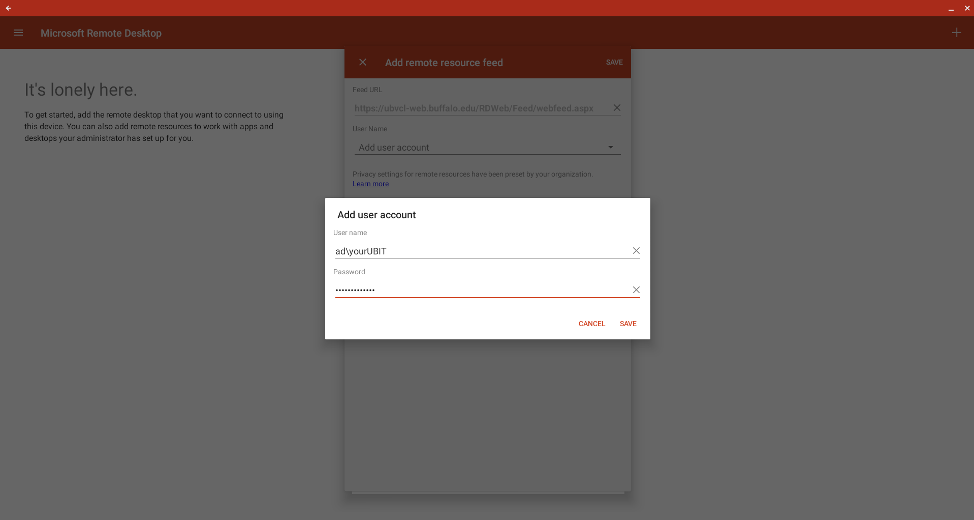This screenshot has height=520, width=974.
Task: Focus the User name field containing ad\yourUBIT
Action: coord(480,251)
